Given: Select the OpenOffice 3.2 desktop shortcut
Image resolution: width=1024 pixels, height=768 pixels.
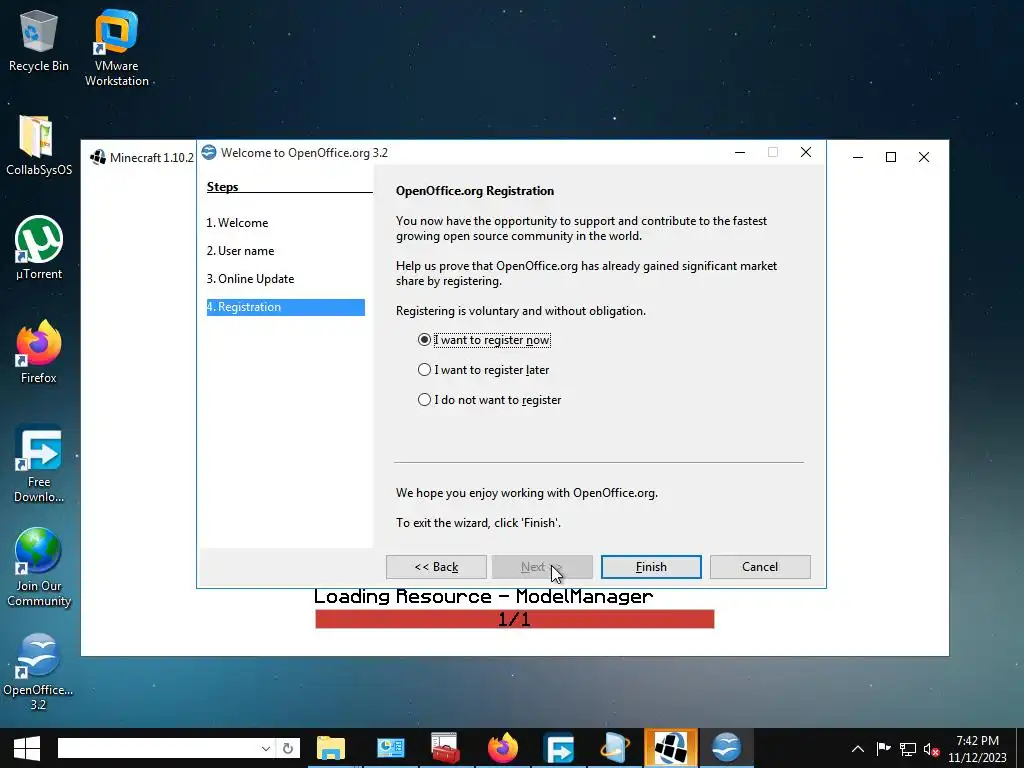Looking at the screenshot, I should (39, 671).
